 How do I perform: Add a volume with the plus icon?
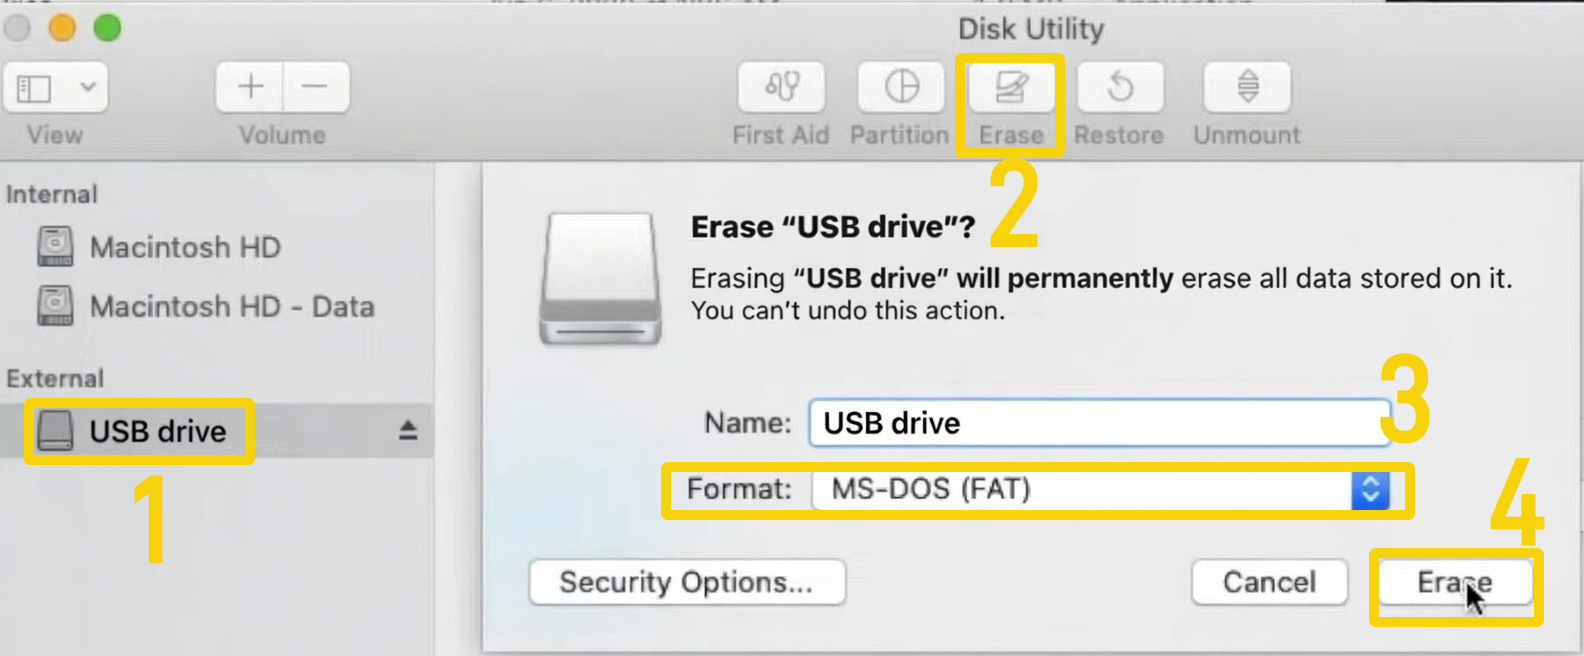[x=249, y=87]
